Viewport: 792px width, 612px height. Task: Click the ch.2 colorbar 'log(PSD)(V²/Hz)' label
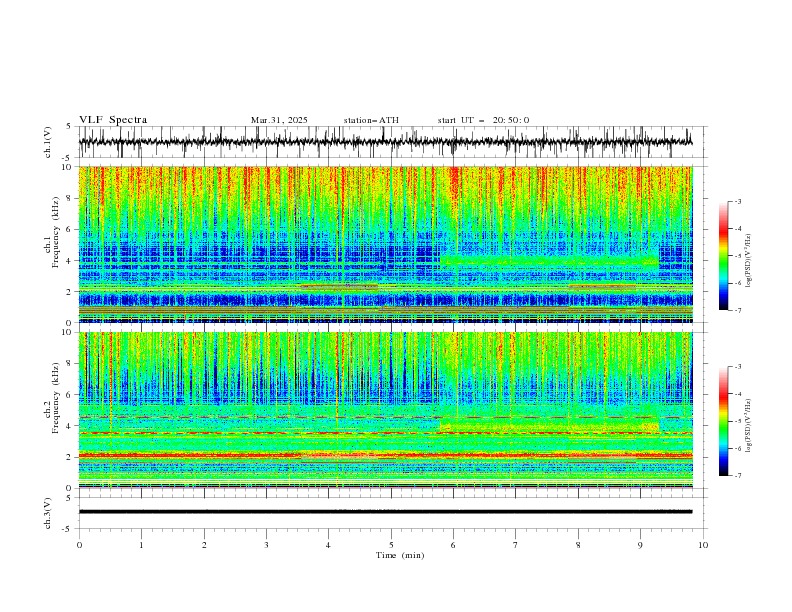click(x=748, y=426)
